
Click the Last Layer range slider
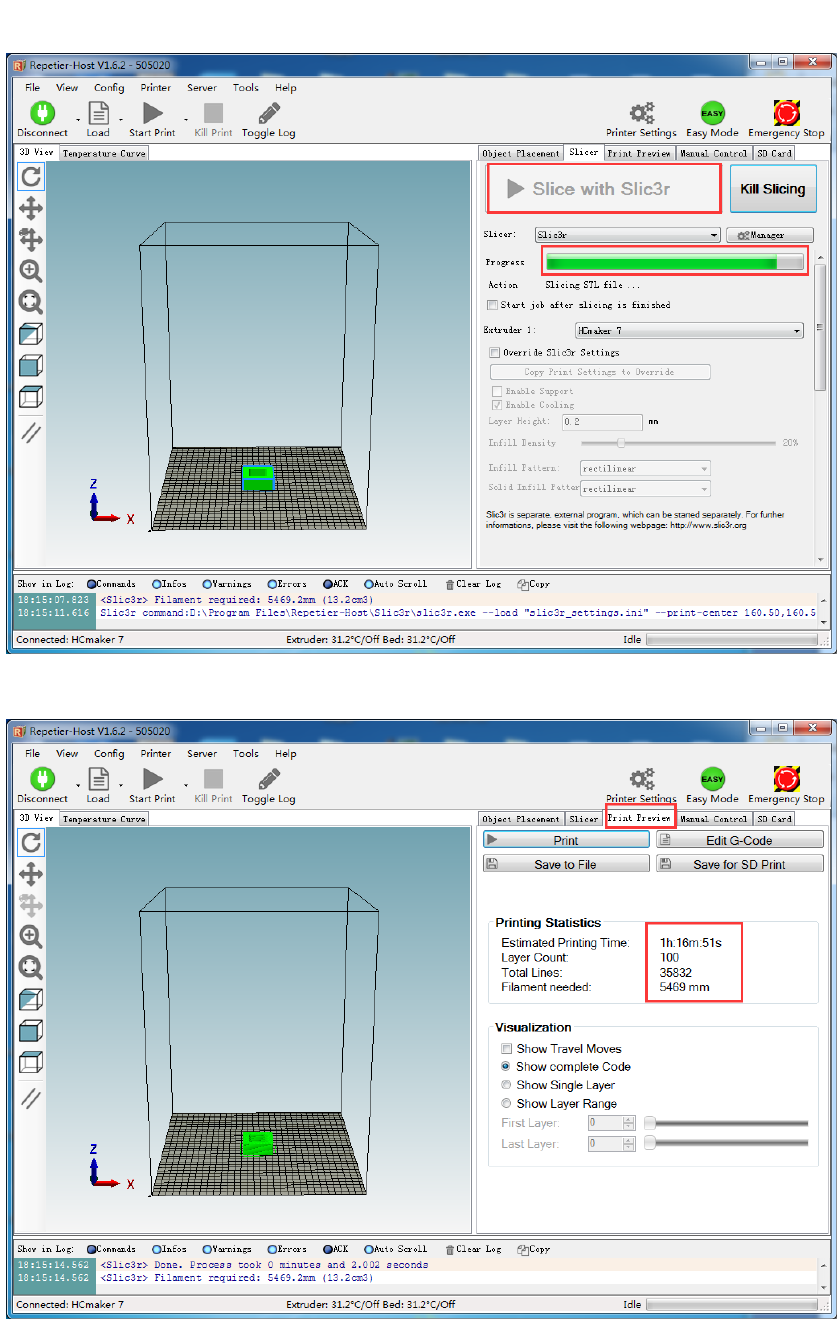[727, 1144]
